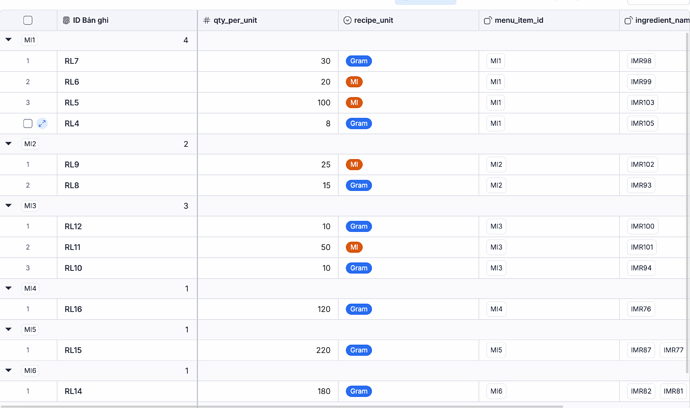Select the RL16 quantity cell showing 120
This screenshot has width=690, height=408.
pyautogui.click(x=268, y=309)
